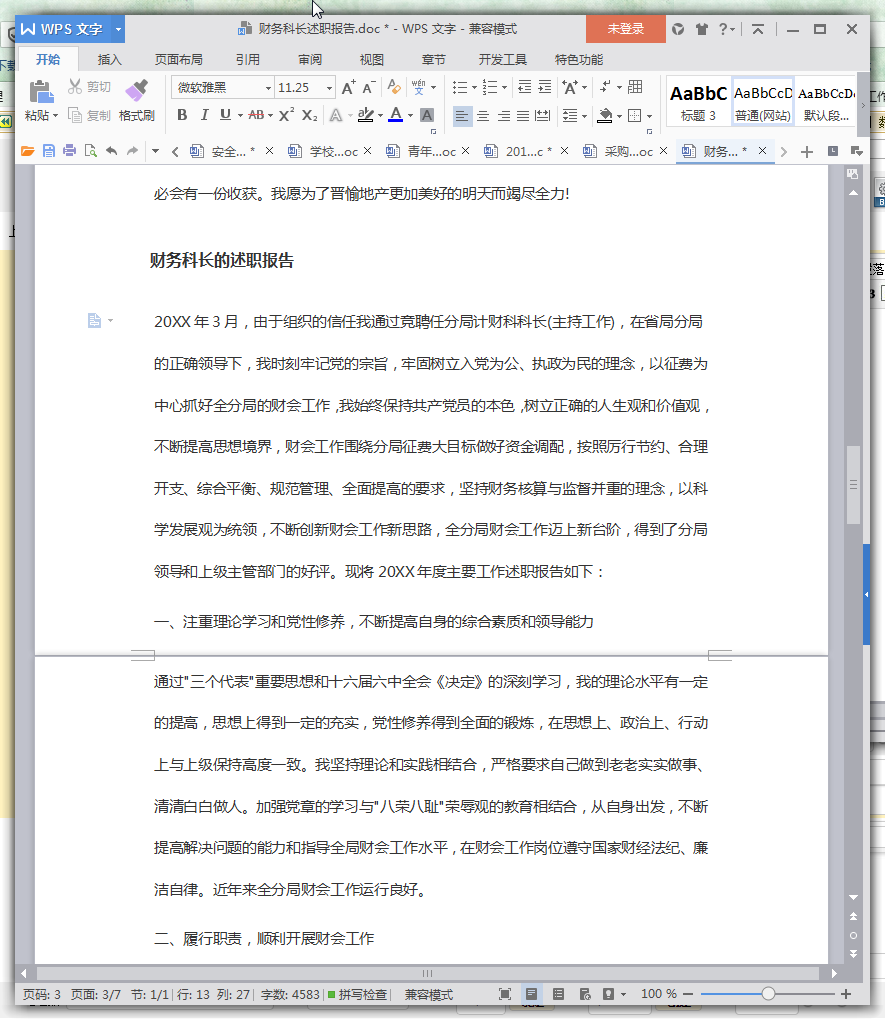Screen dimensions: 885x1020
Task: Switch to the 视图 ribbon tab
Action: tap(372, 59)
